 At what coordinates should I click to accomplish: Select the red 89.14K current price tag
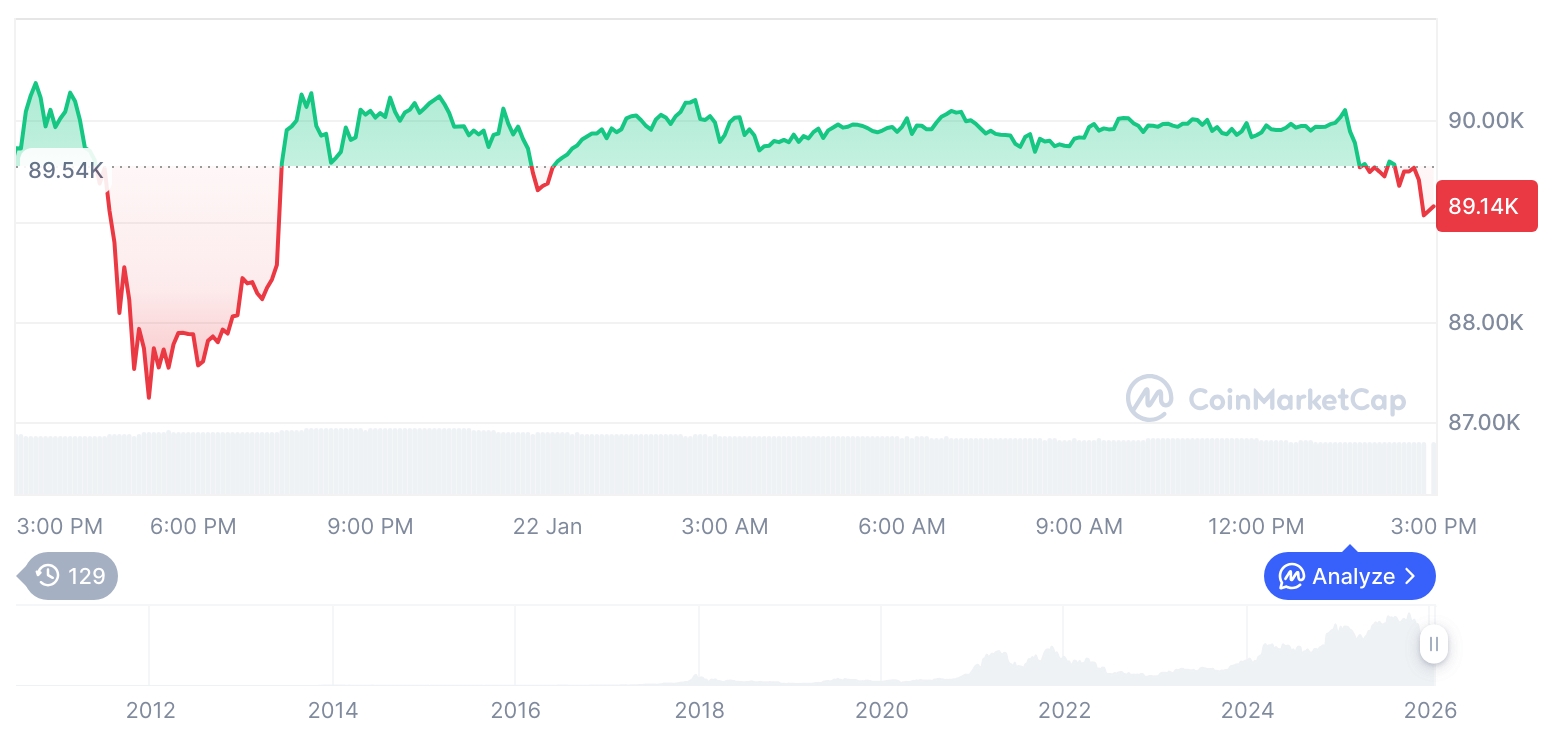pyautogui.click(x=1485, y=207)
